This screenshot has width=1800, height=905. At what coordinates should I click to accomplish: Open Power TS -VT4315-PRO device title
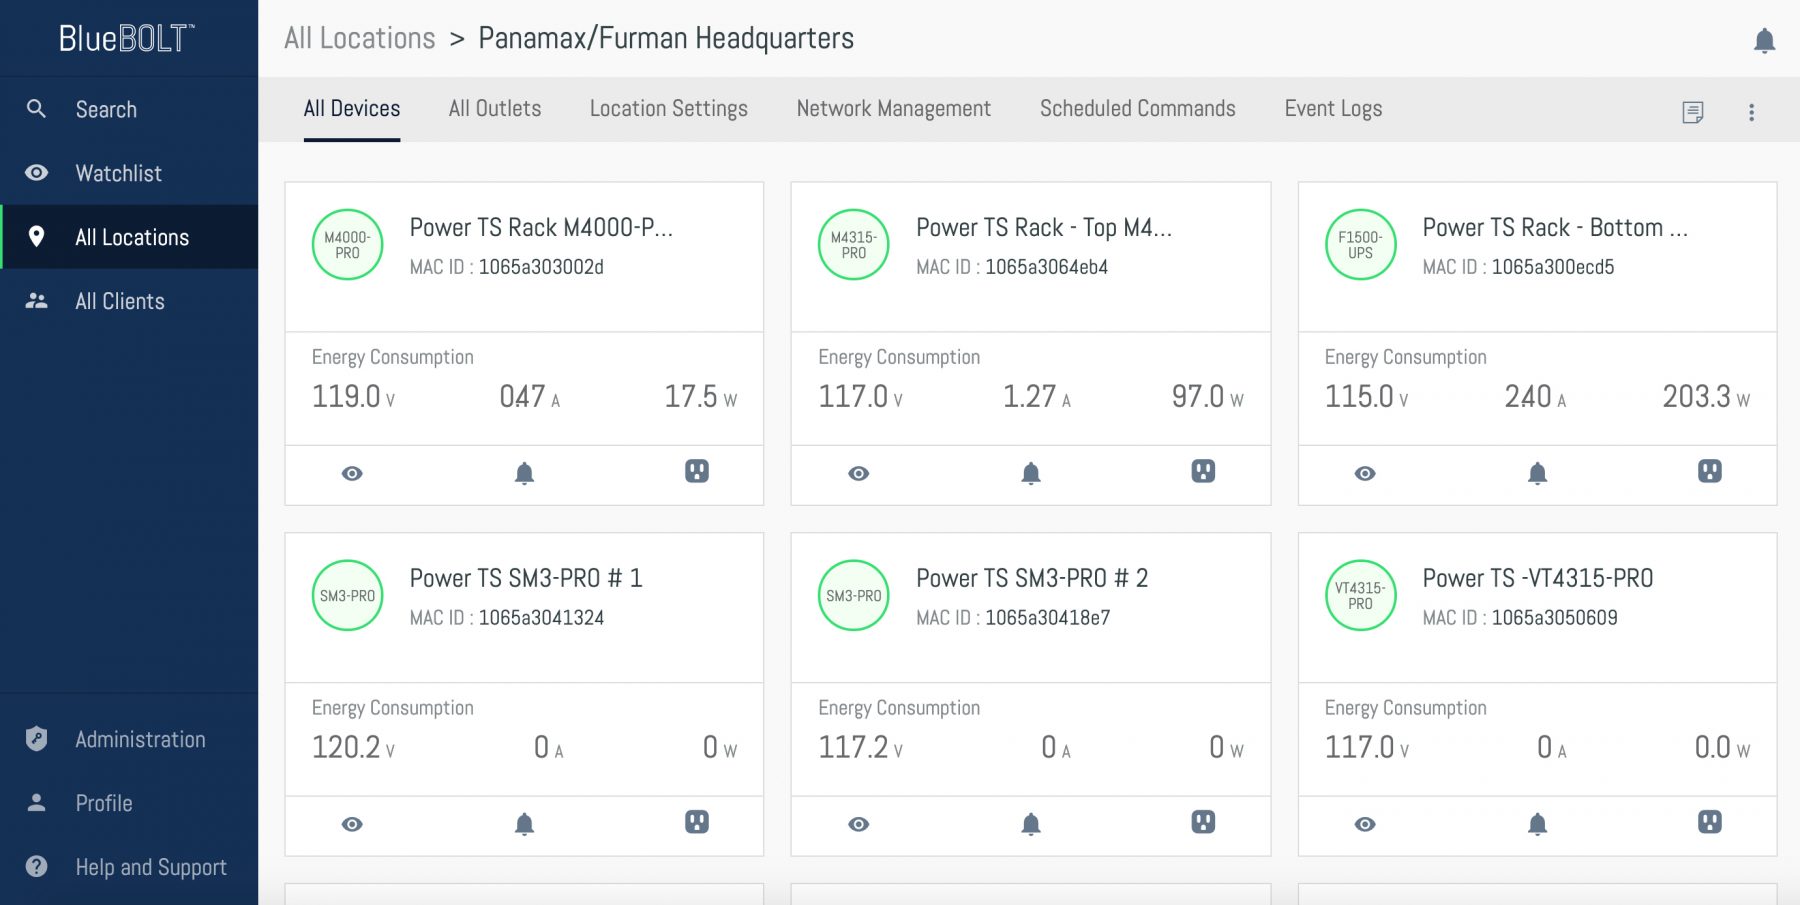coord(1538,579)
